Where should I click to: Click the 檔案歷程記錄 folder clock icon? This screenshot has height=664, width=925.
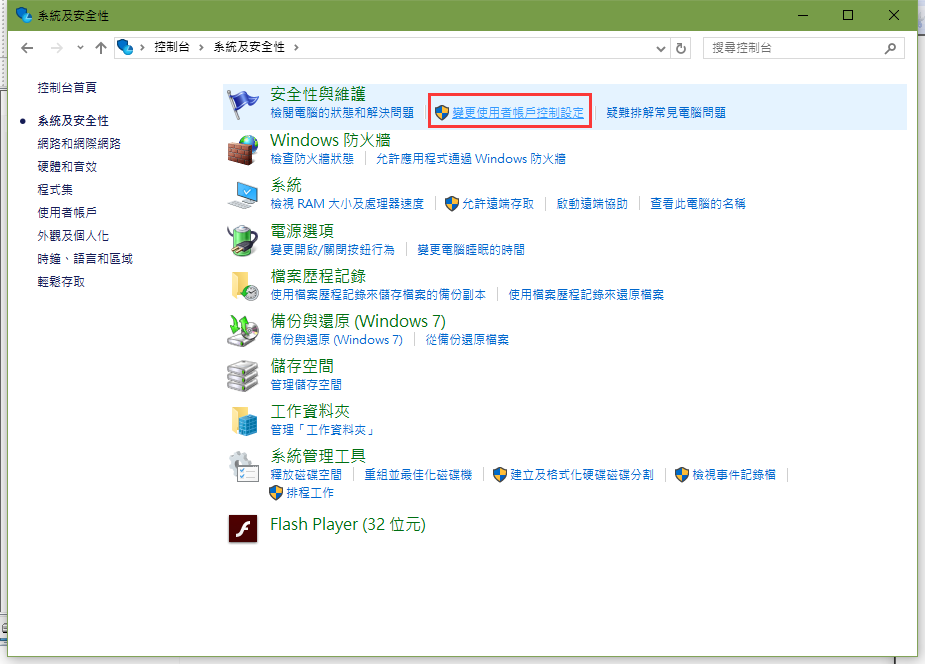[x=244, y=285]
